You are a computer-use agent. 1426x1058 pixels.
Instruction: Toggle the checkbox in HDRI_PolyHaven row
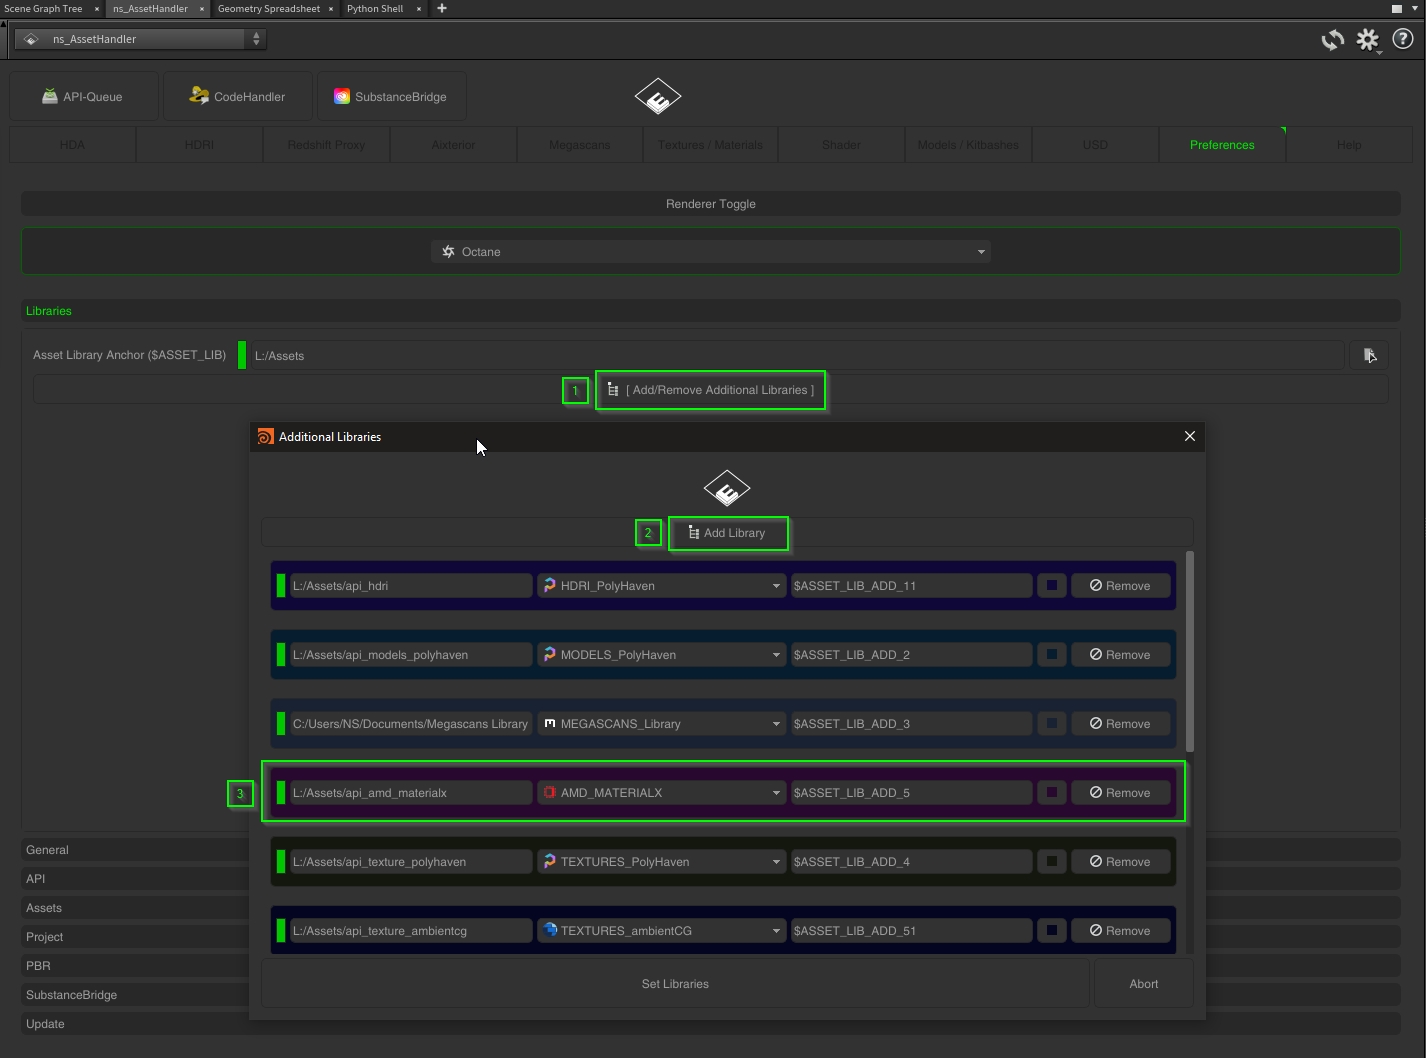tap(1051, 586)
